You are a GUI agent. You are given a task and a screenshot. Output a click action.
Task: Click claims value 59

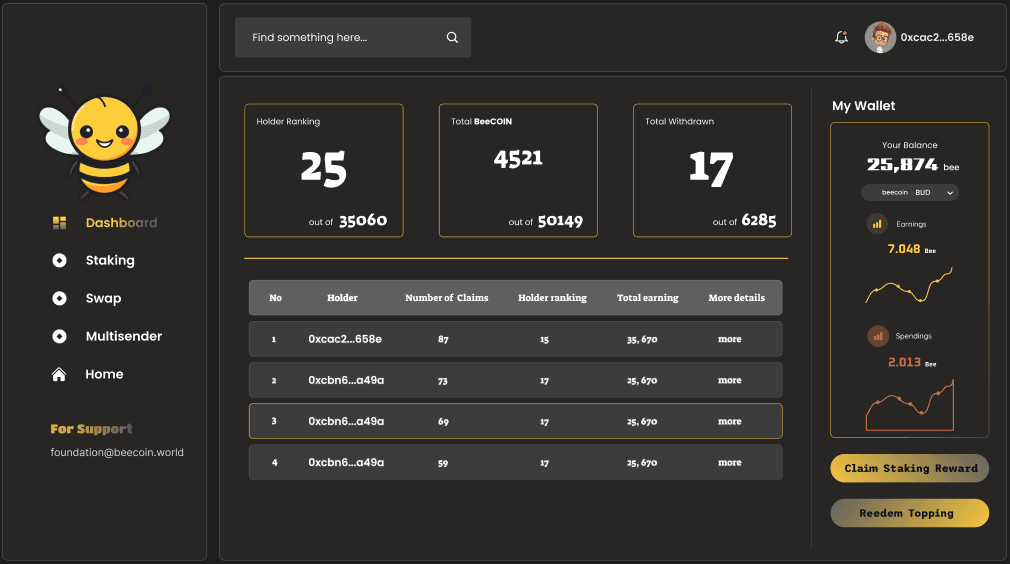pos(443,463)
